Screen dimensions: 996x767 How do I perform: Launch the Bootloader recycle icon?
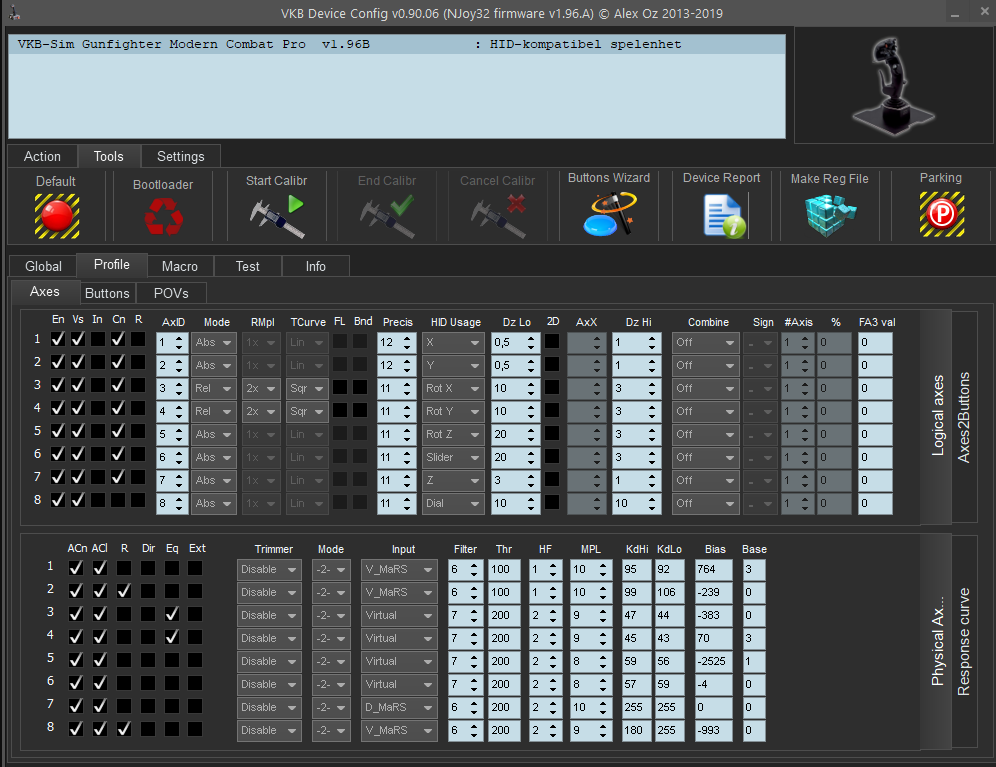(163, 216)
